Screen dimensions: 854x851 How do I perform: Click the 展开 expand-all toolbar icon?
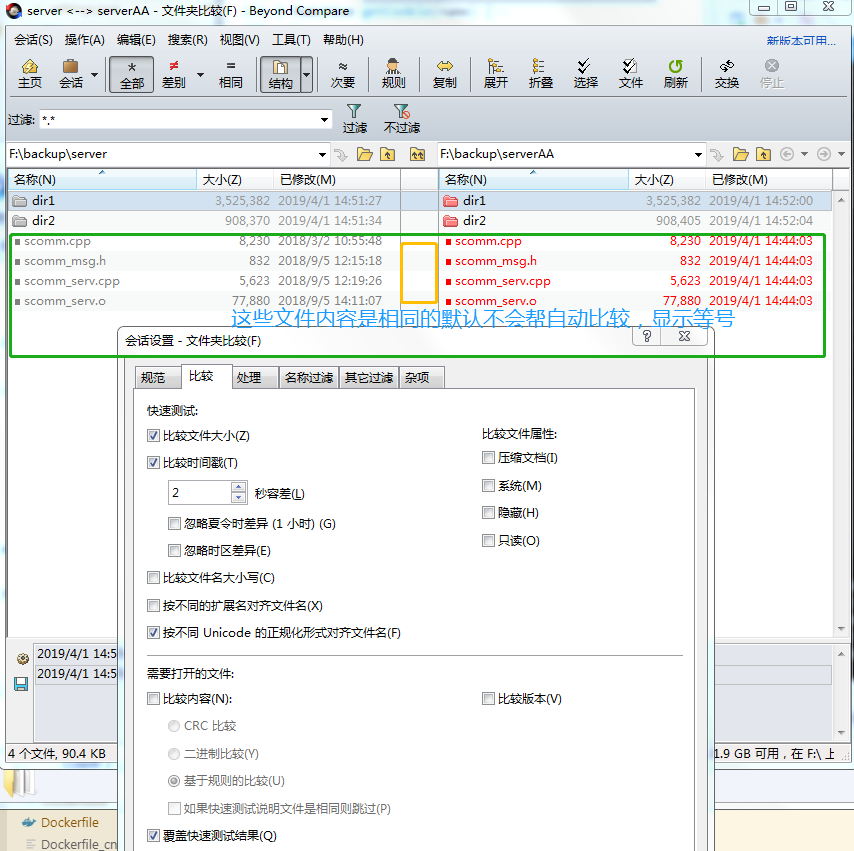pos(496,74)
